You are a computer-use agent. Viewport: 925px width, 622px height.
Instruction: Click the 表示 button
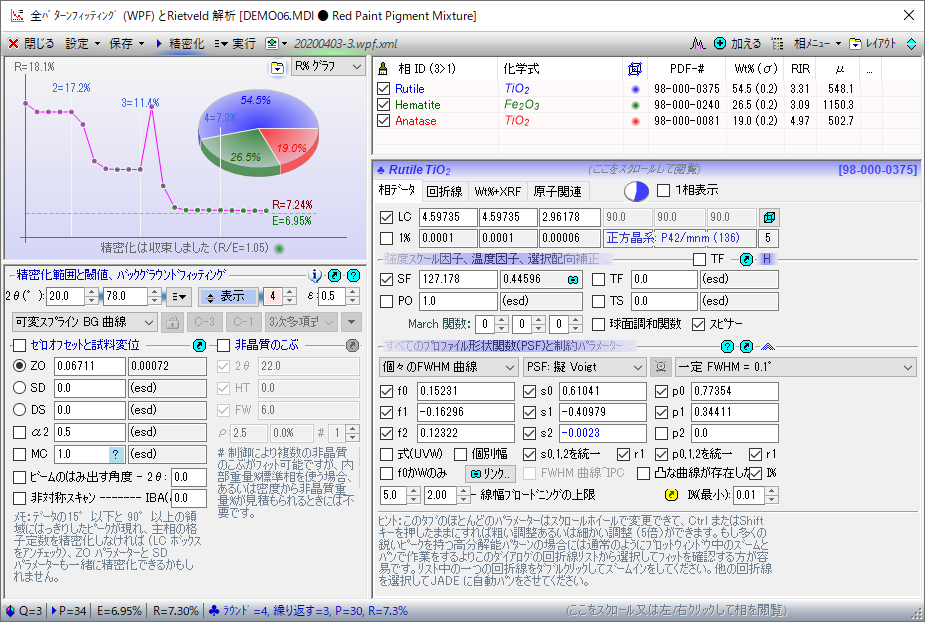point(229,296)
